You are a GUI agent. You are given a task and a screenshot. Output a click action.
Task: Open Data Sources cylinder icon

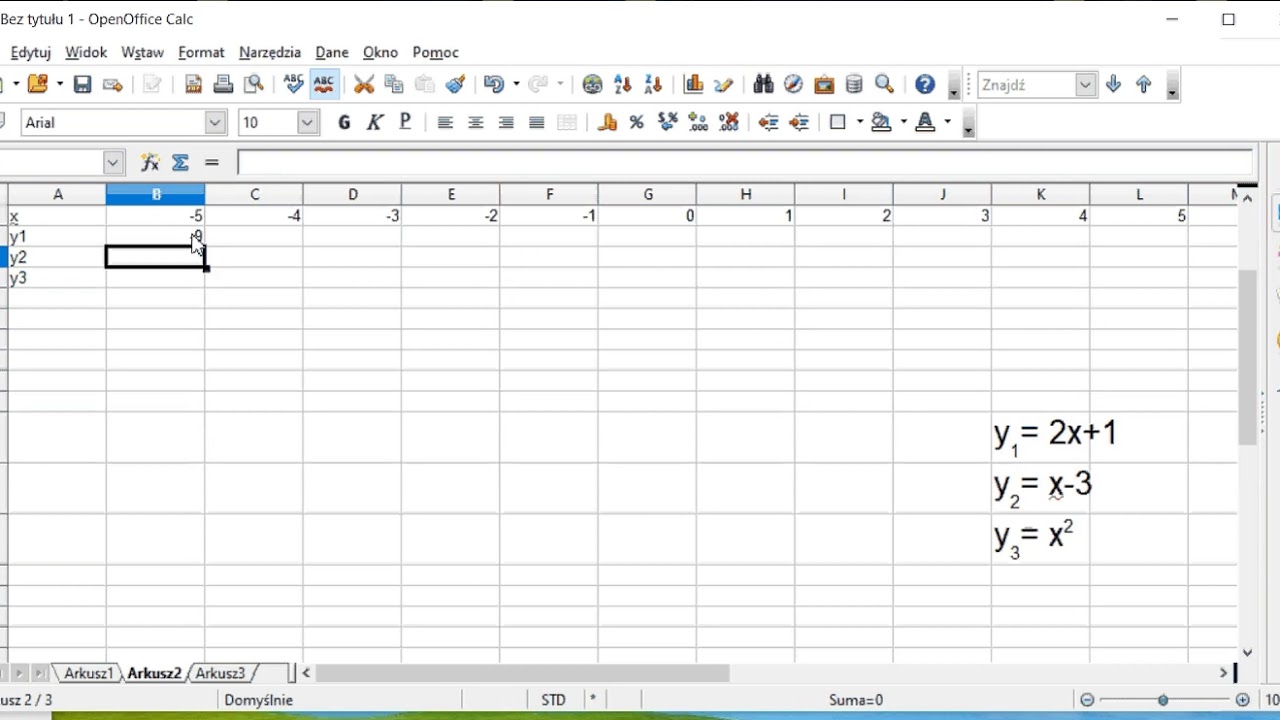[854, 85]
